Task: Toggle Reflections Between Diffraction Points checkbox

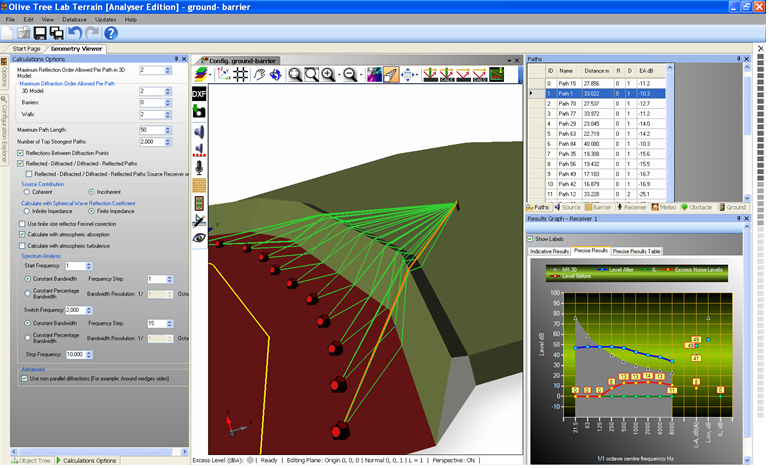Action: click(x=21, y=153)
